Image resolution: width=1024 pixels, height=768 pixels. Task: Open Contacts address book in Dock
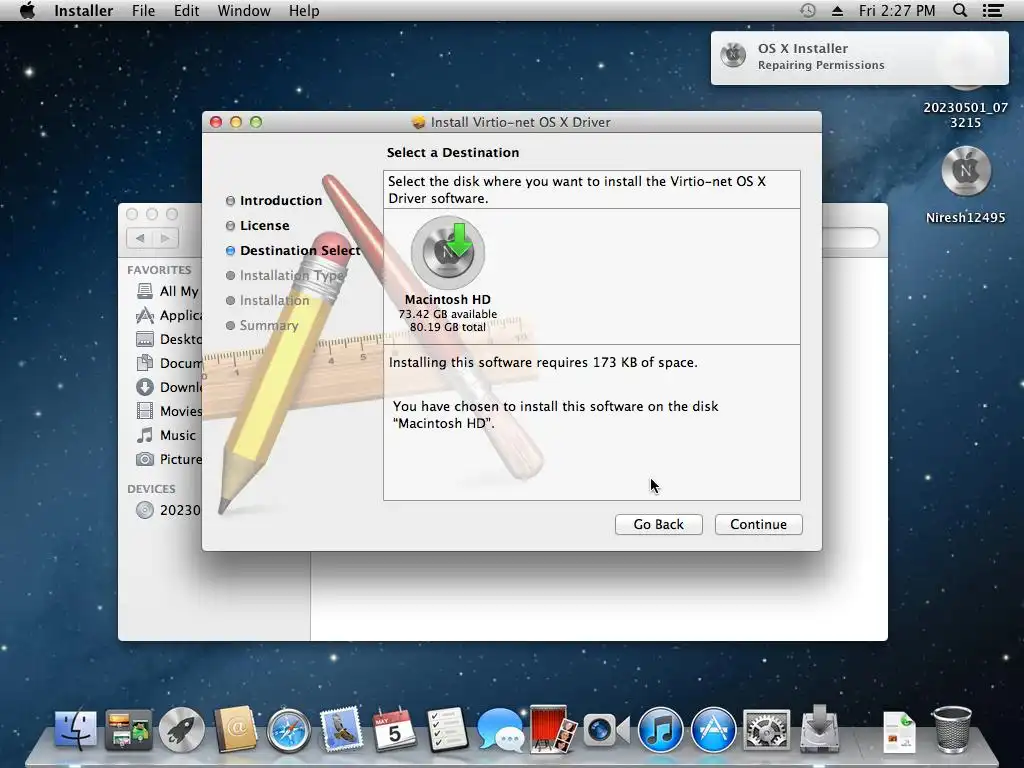[235, 729]
